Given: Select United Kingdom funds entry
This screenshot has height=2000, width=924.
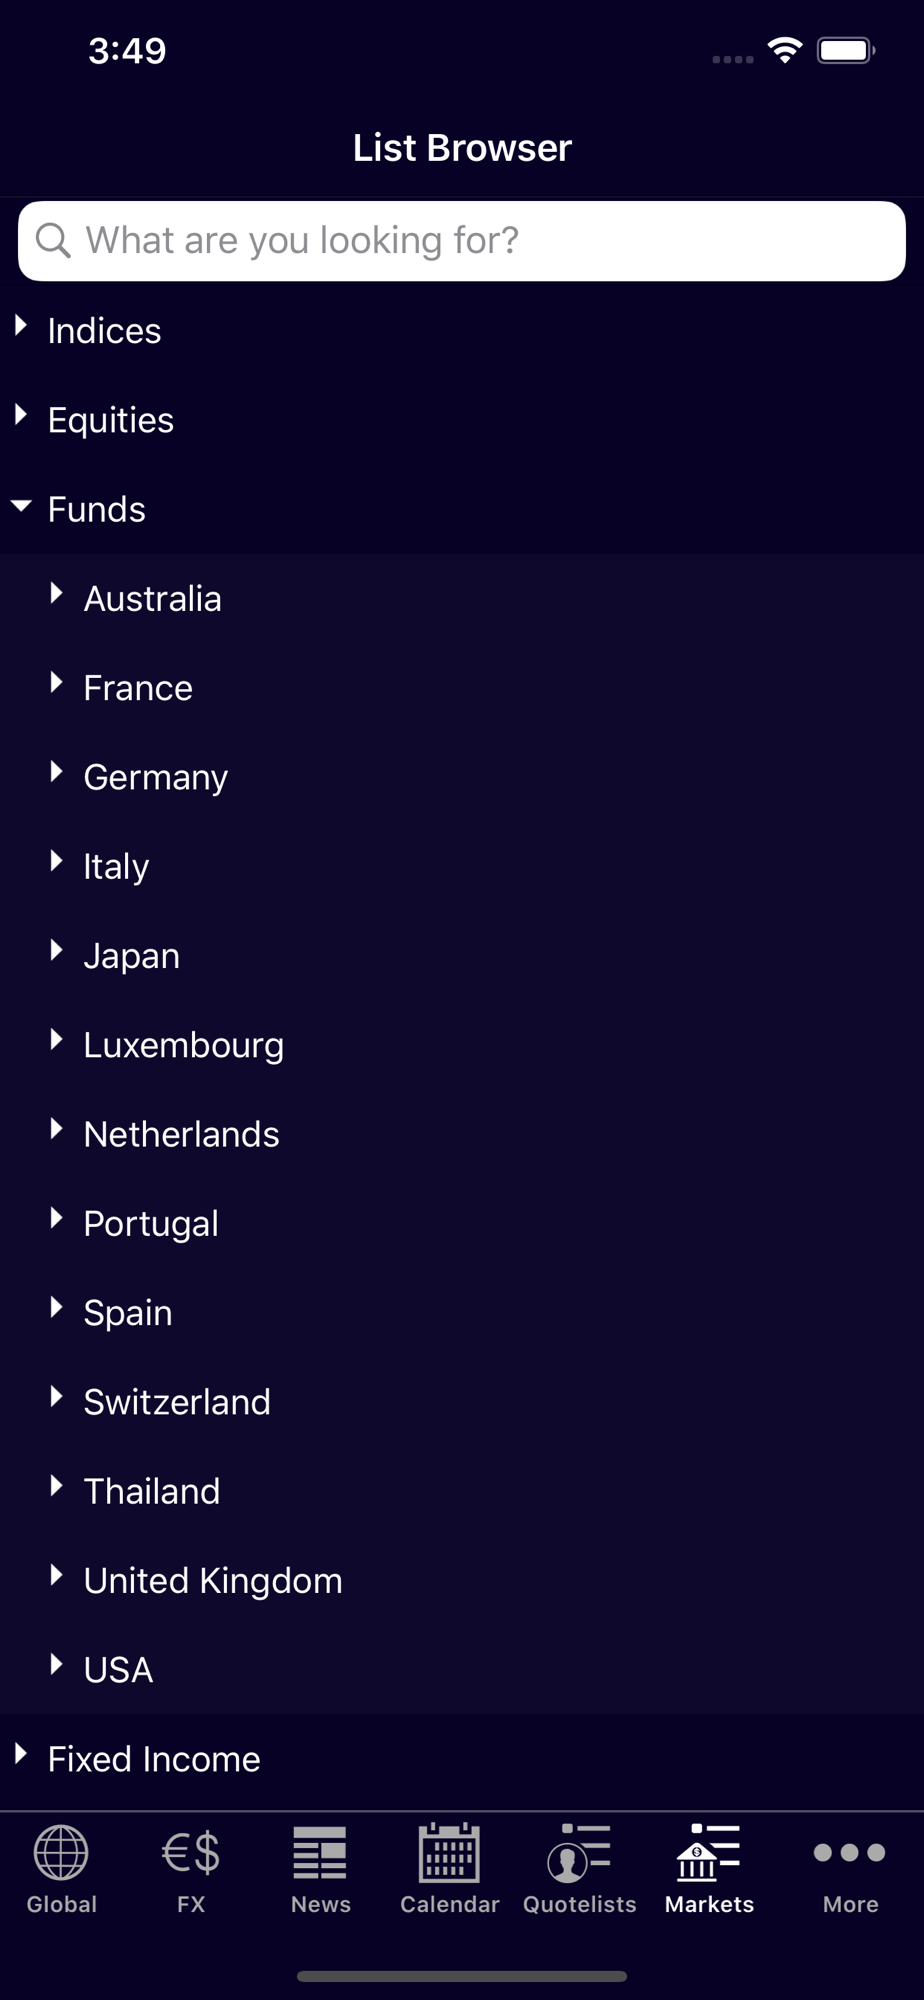Looking at the screenshot, I should [x=213, y=1580].
